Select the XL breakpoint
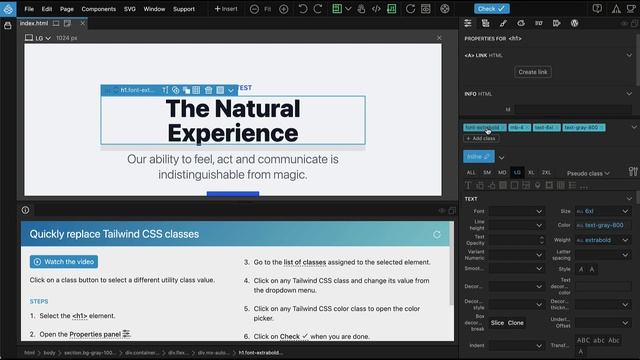The height and width of the screenshot is (360, 640). 531,173
